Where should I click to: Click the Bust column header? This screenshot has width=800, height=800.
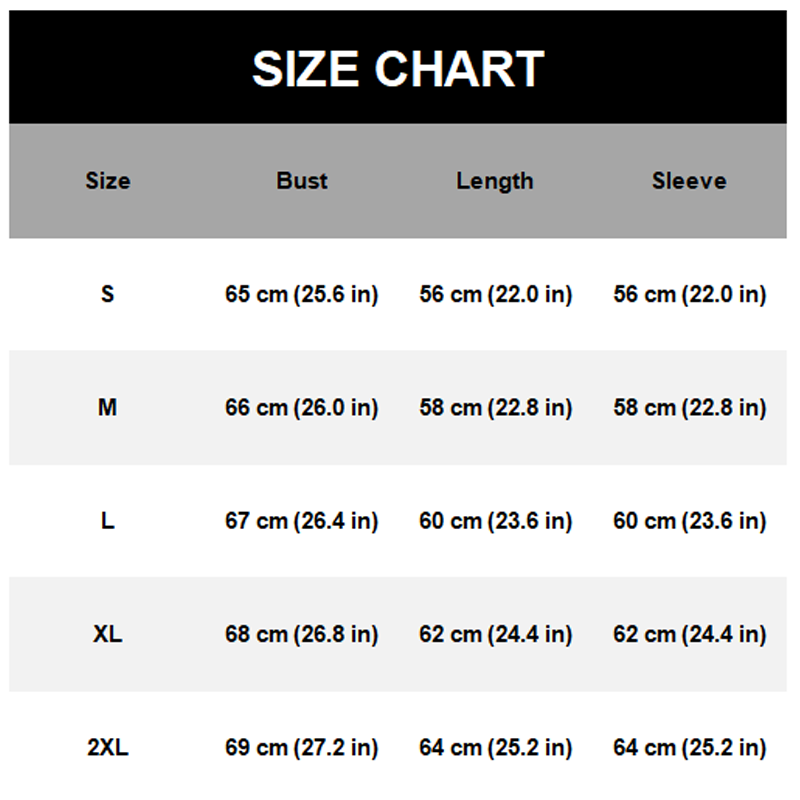[x=302, y=181]
